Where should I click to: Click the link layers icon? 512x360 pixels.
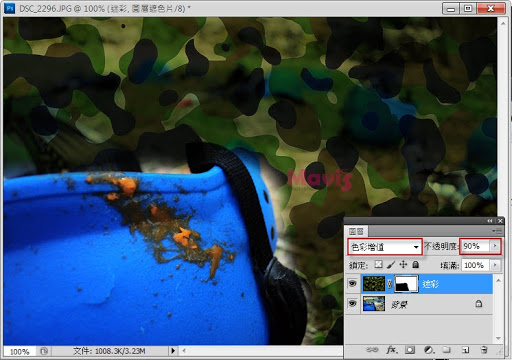(372, 350)
